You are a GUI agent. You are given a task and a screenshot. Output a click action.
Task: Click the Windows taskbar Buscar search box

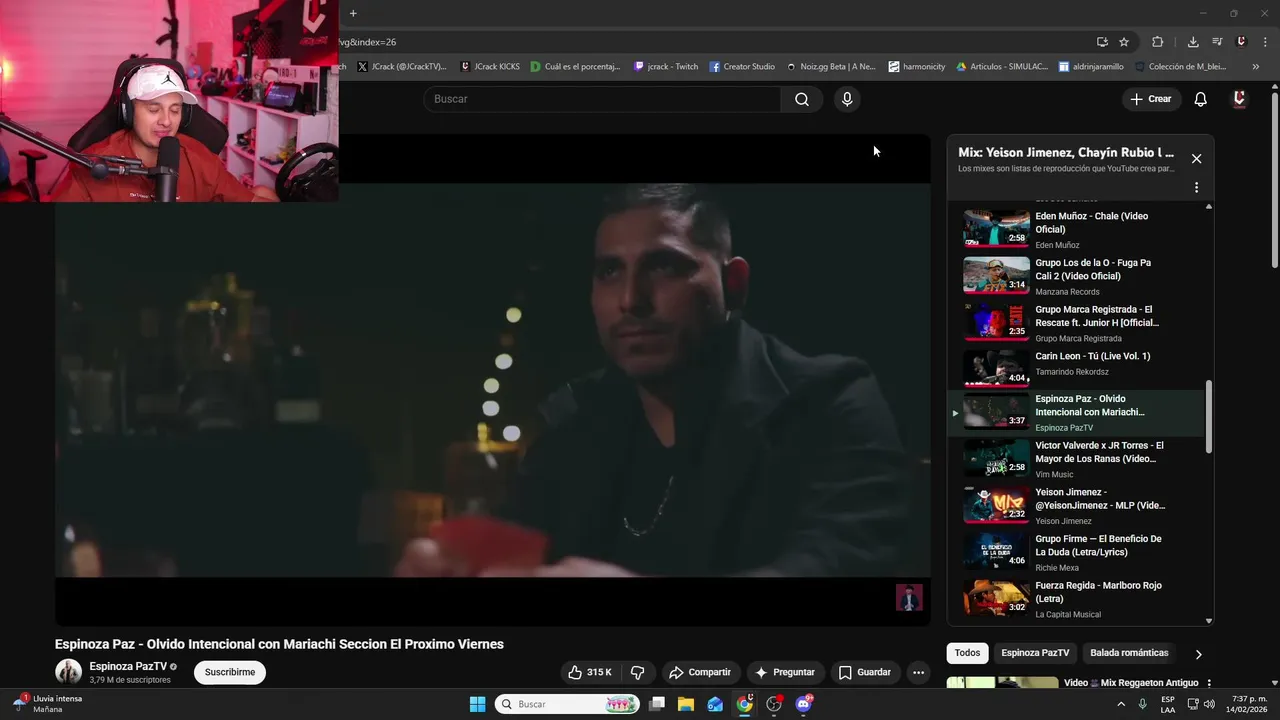coord(567,704)
